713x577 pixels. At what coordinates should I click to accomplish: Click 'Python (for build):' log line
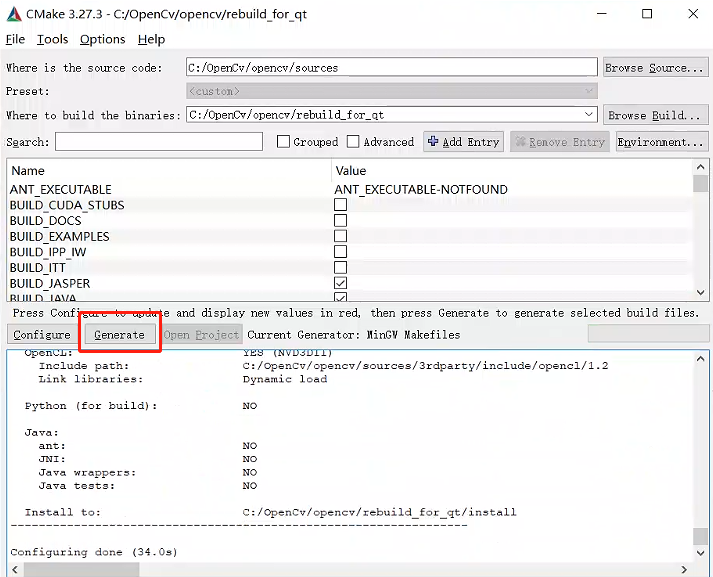91,406
